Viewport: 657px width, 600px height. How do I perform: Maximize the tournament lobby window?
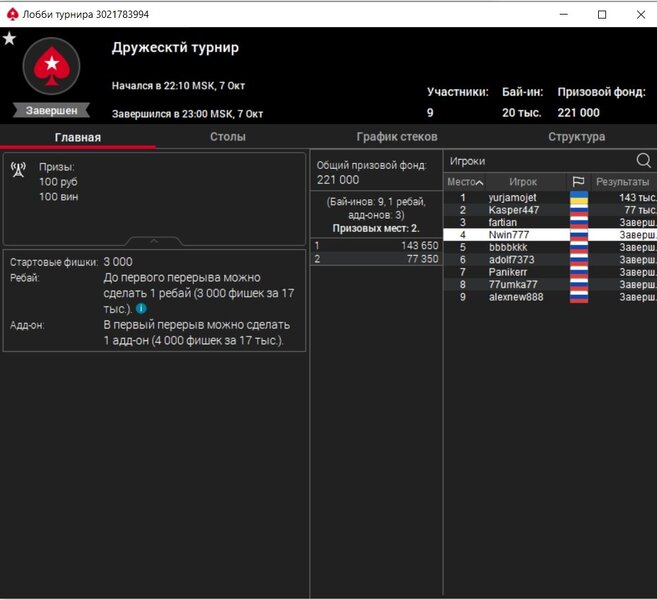point(602,14)
